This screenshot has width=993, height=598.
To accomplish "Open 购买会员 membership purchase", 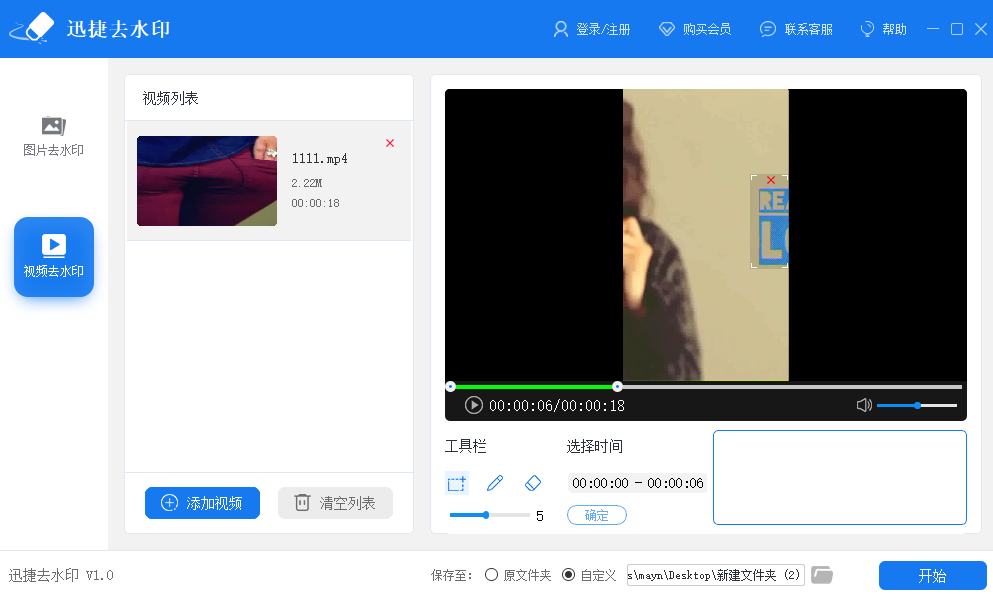I will coord(695,29).
